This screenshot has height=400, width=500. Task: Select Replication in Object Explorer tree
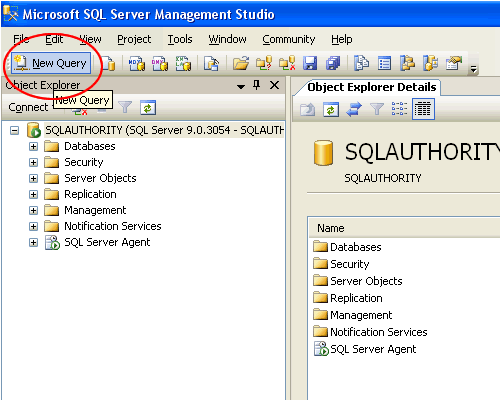pos(90,194)
